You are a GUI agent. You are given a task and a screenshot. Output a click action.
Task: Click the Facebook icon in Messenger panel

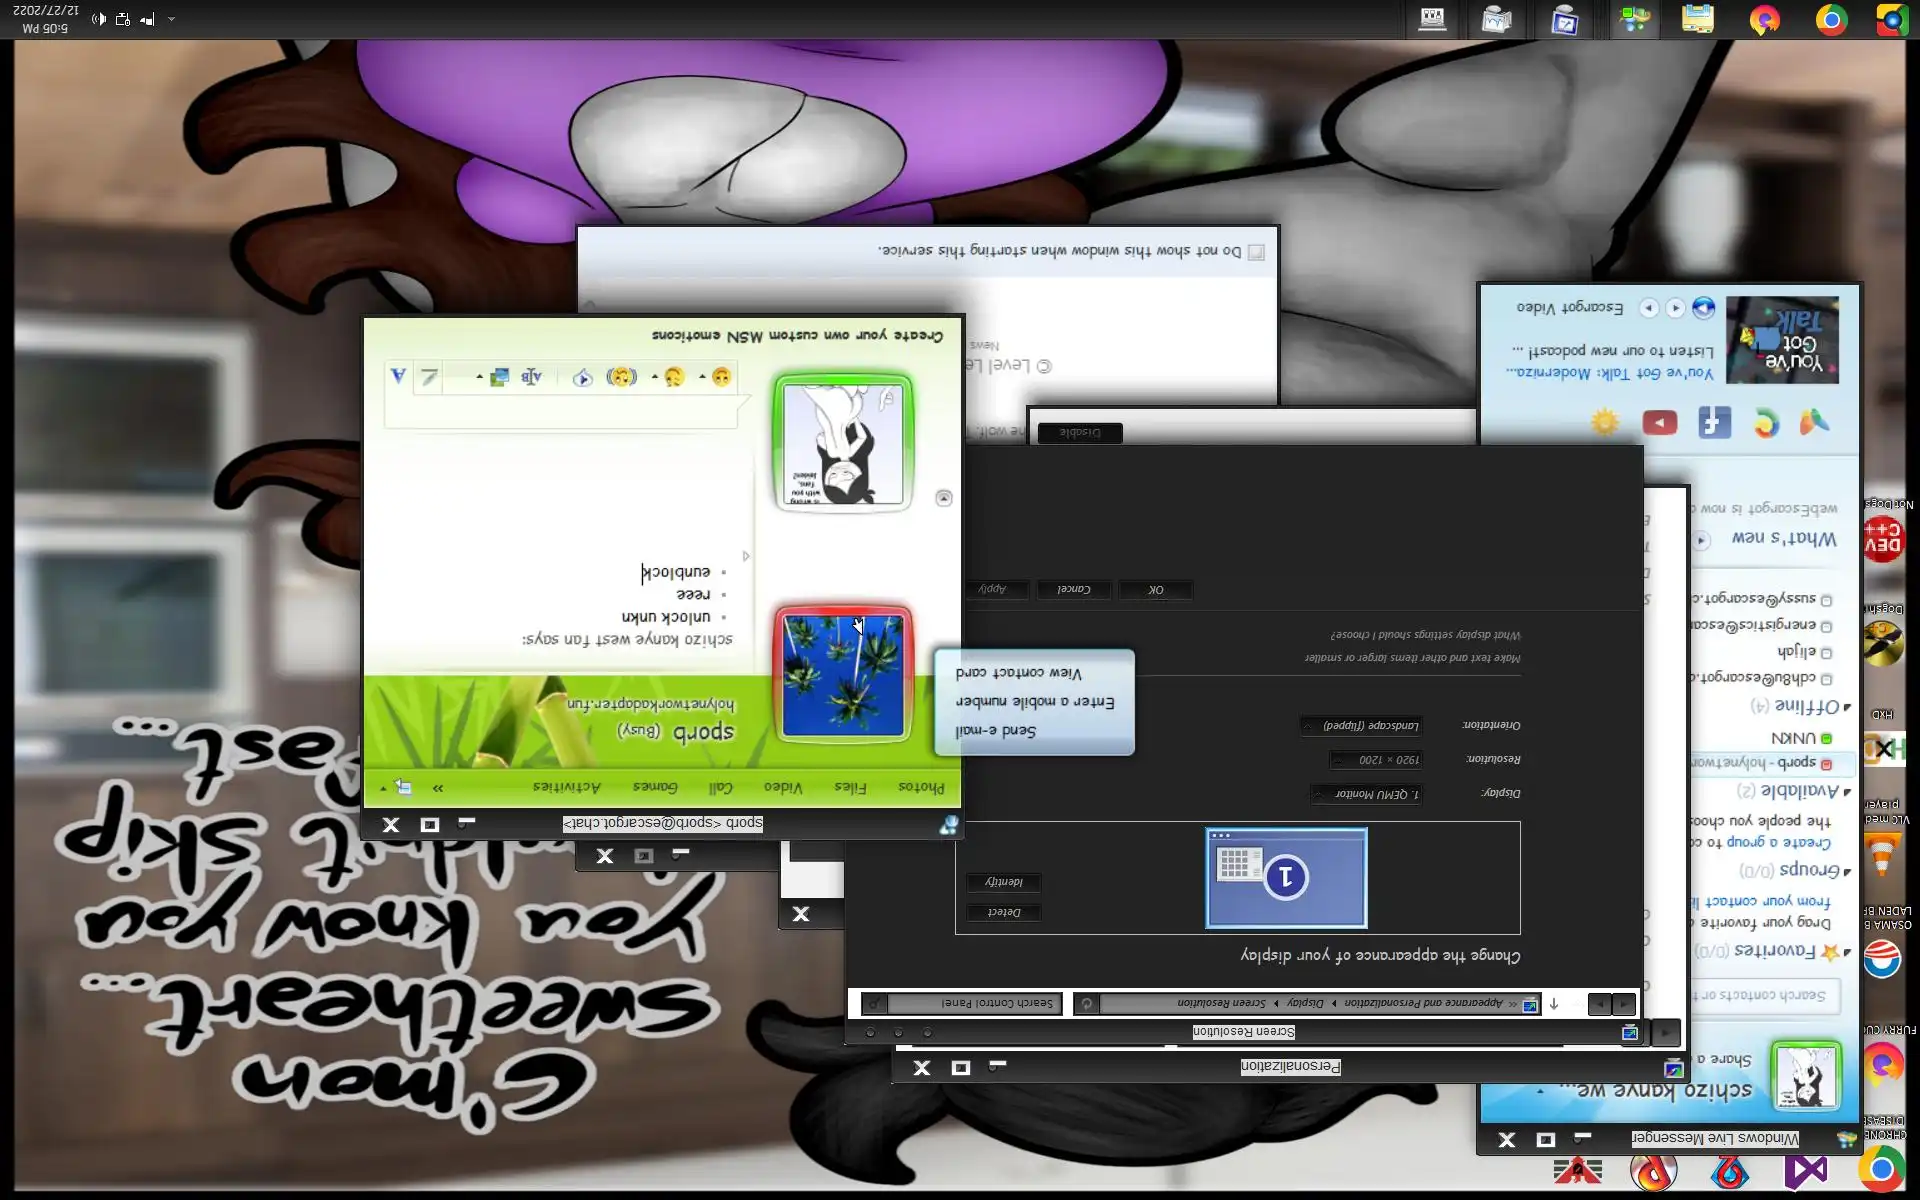(x=1714, y=423)
